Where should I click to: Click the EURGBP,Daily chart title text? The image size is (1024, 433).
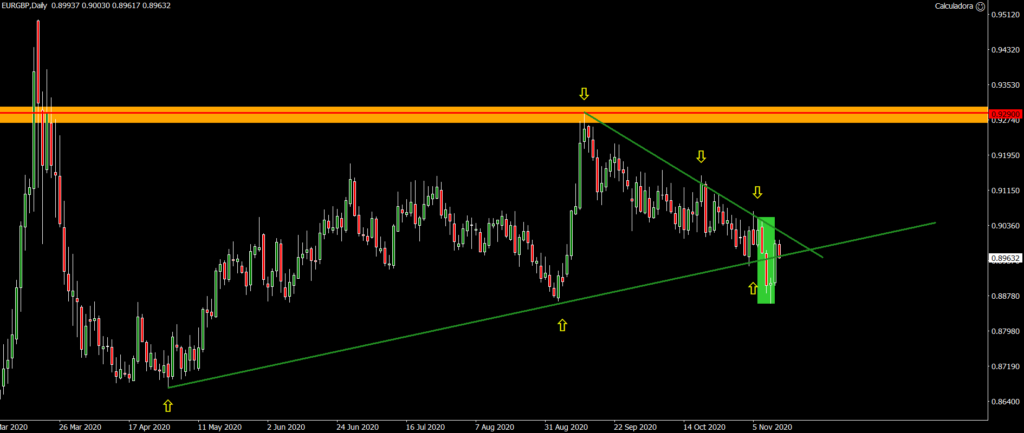(32, 6)
